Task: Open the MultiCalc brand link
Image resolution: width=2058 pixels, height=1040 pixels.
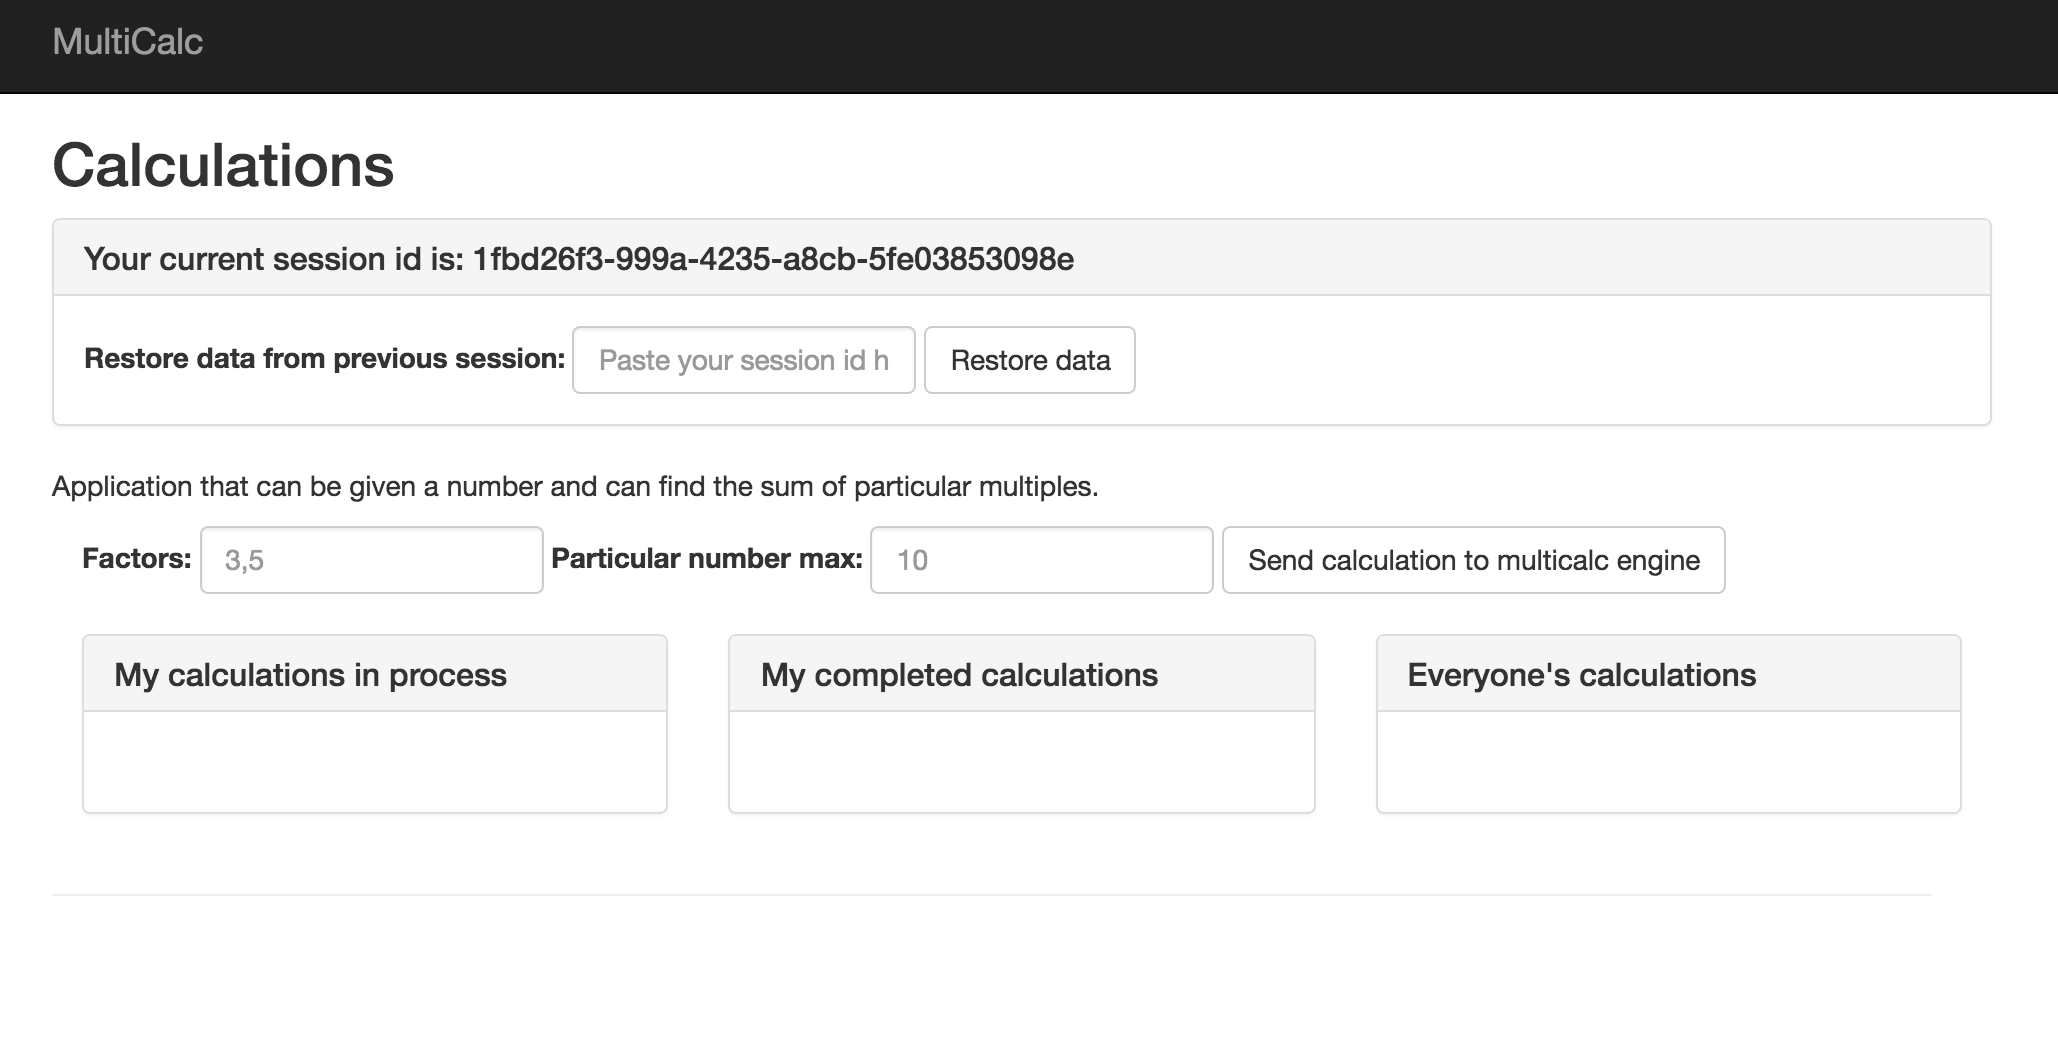Action: (127, 42)
